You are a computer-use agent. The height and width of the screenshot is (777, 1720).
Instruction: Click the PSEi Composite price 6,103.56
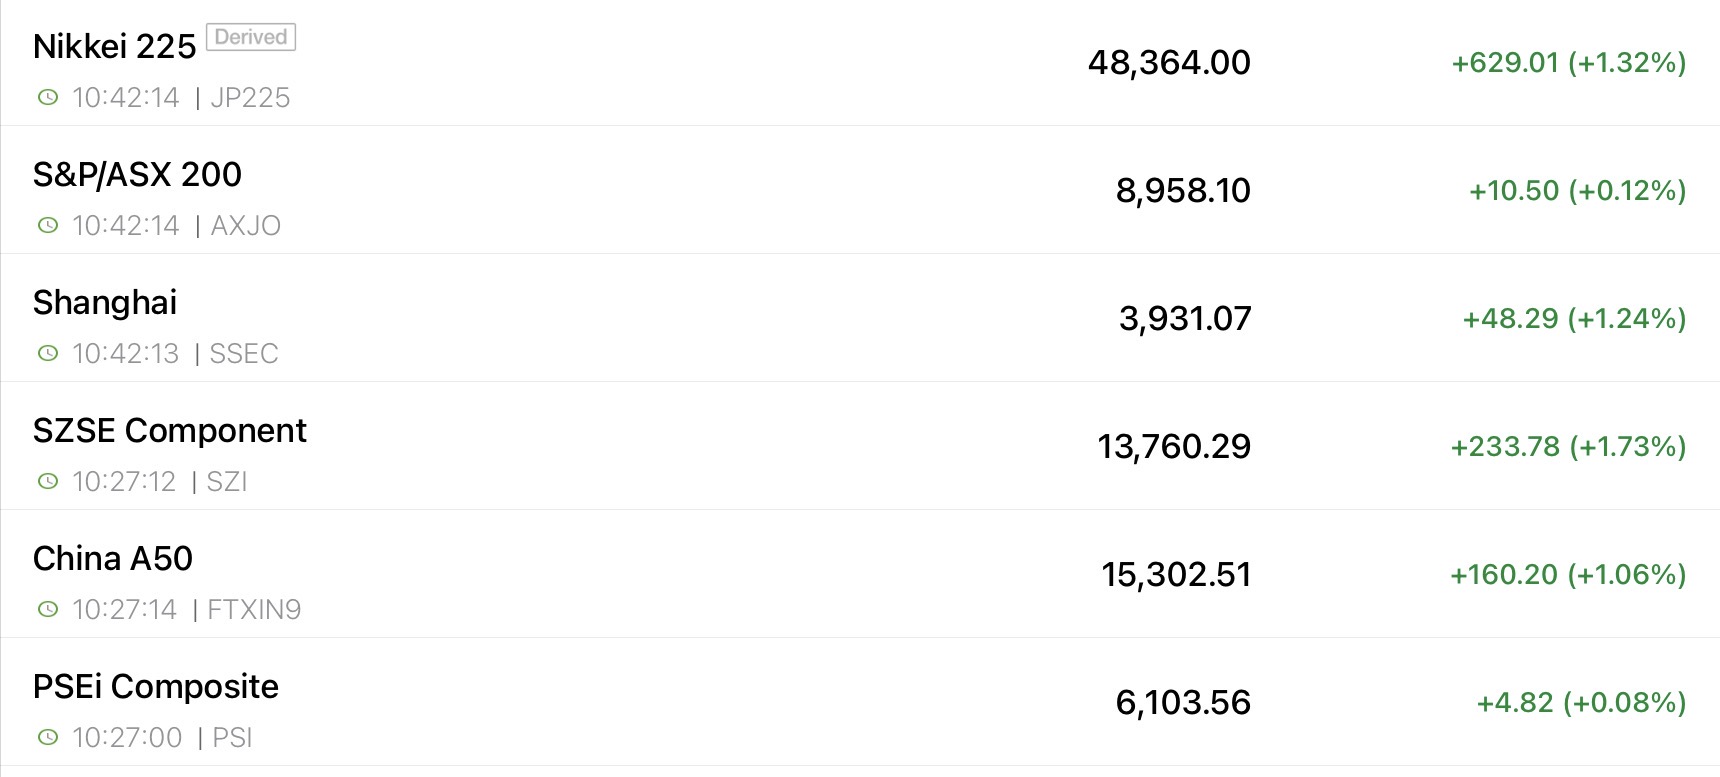1183,702
